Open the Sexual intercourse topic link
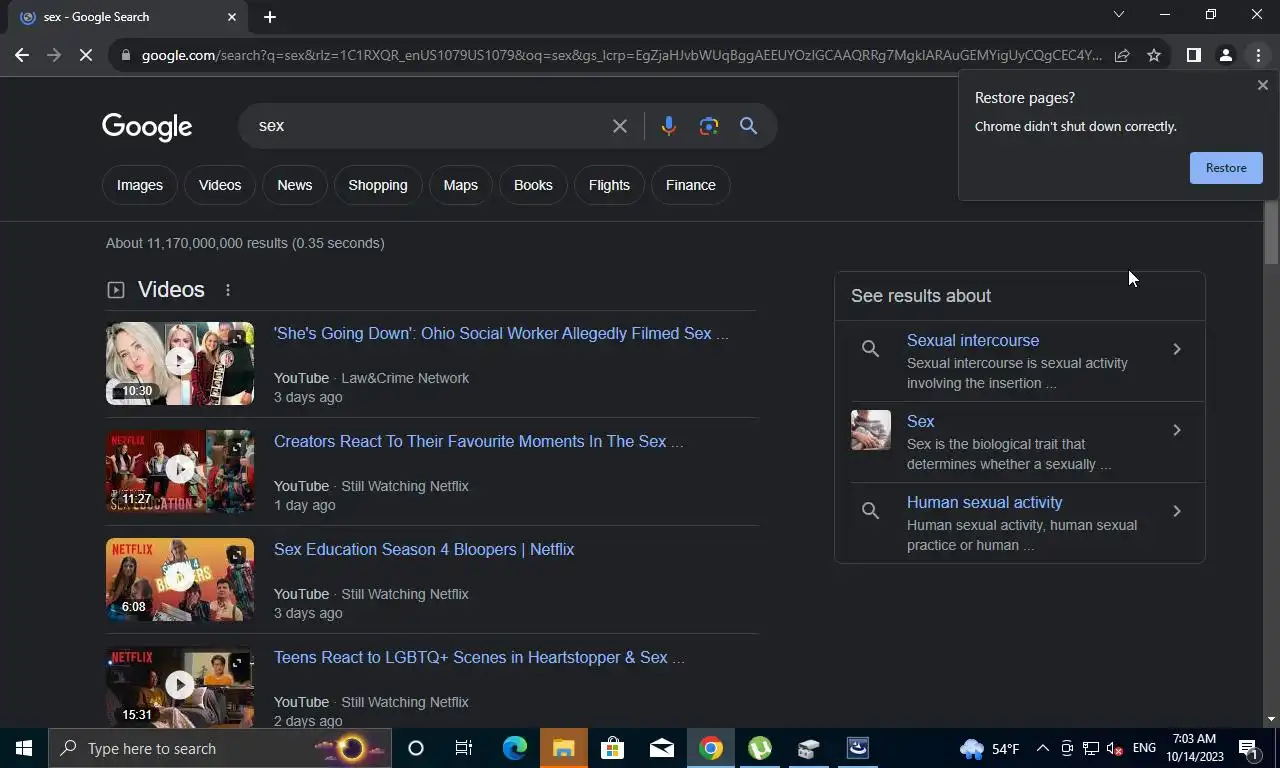 point(973,341)
